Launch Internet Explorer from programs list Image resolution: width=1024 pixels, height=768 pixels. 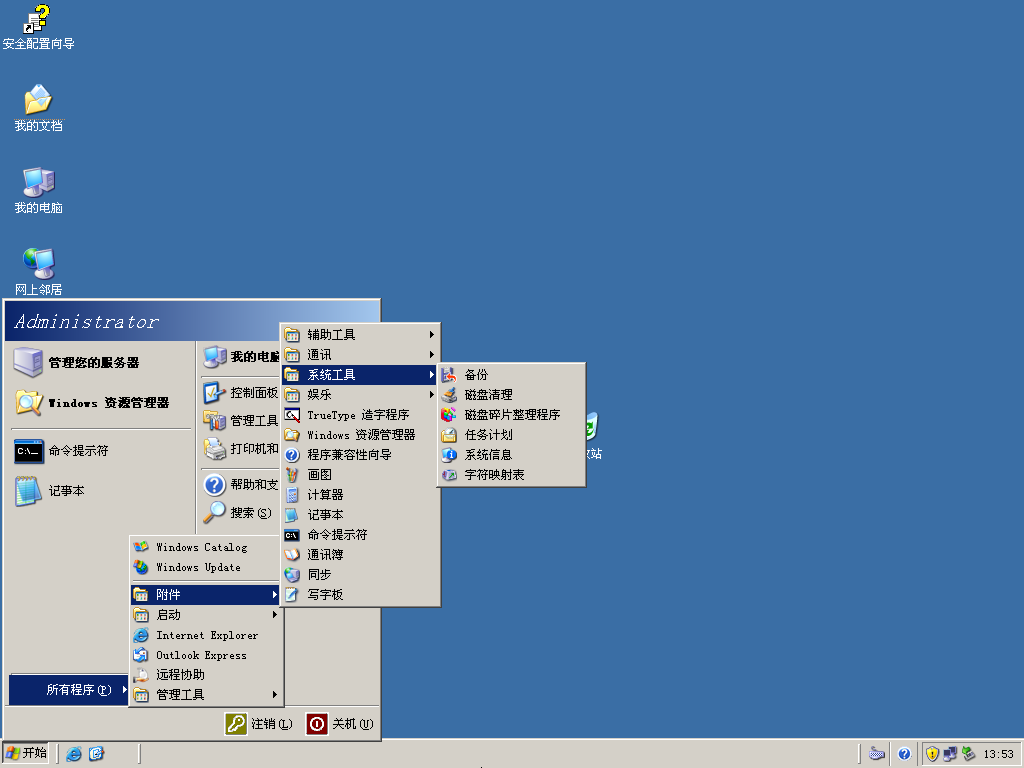click(x=206, y=635)
